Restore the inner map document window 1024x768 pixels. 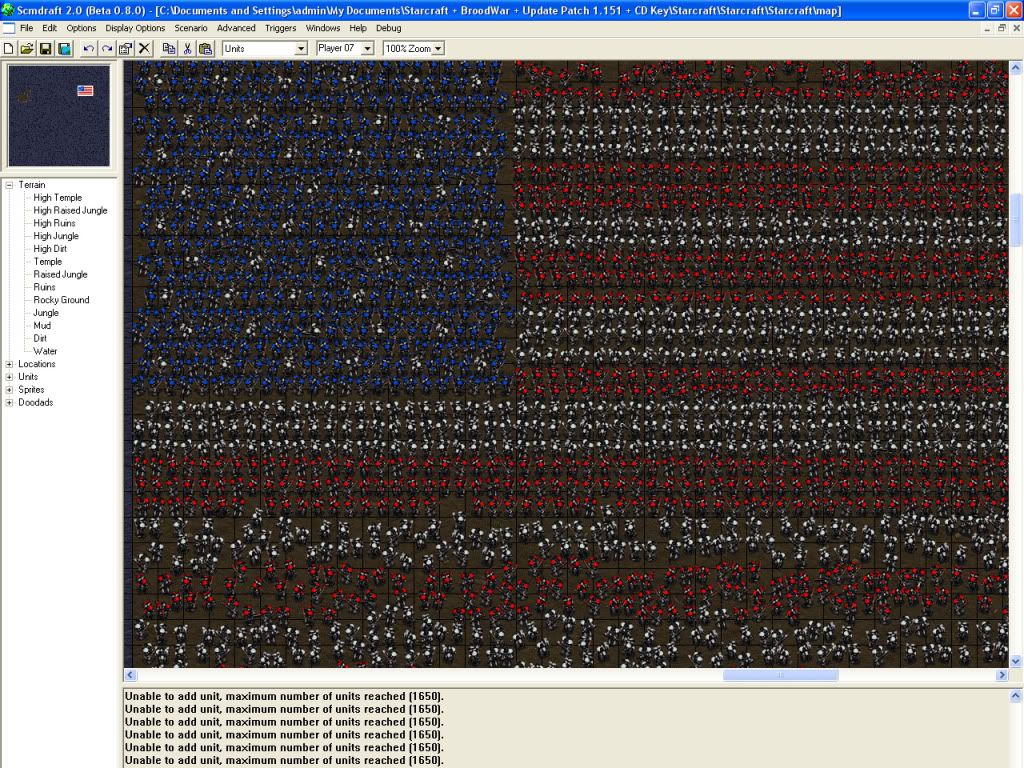pyautogui.click(x=1002, y=28)
